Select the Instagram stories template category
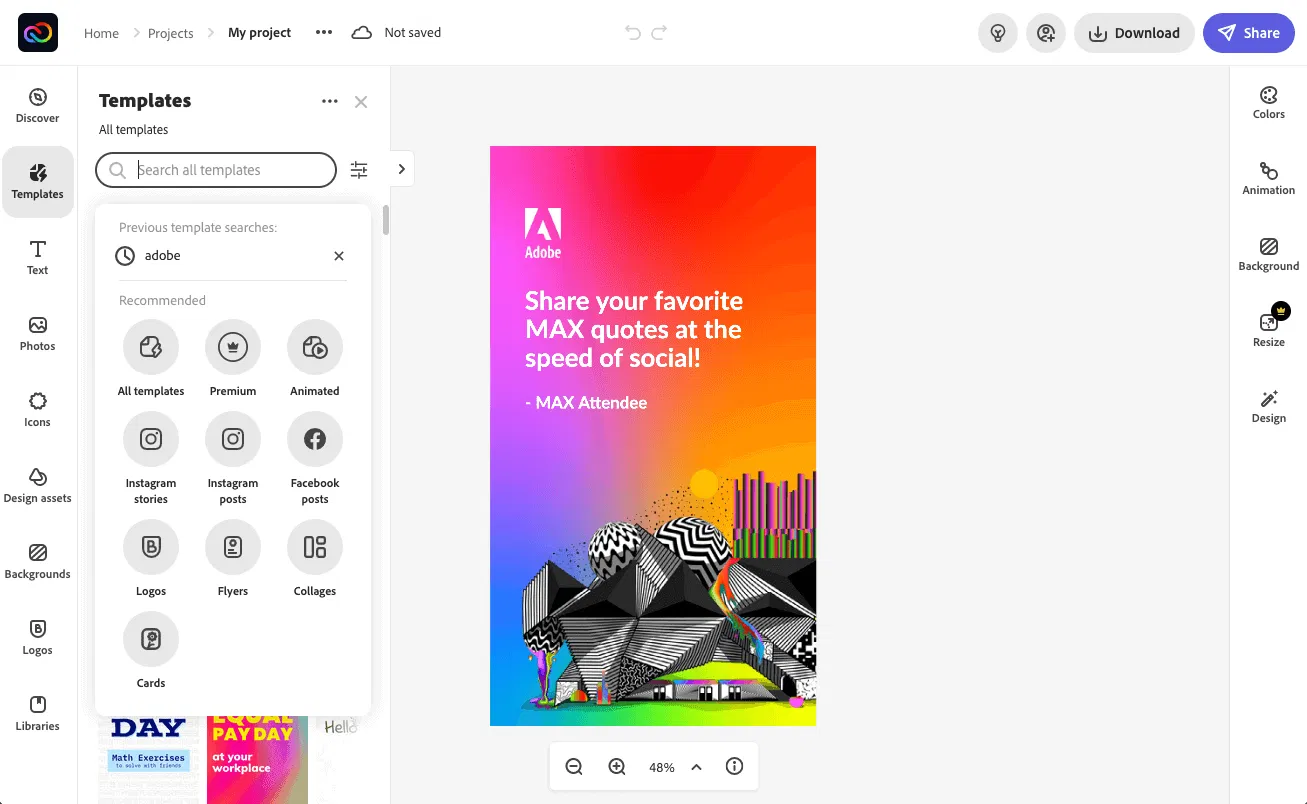1307x804 pixels. coord(151,440)
